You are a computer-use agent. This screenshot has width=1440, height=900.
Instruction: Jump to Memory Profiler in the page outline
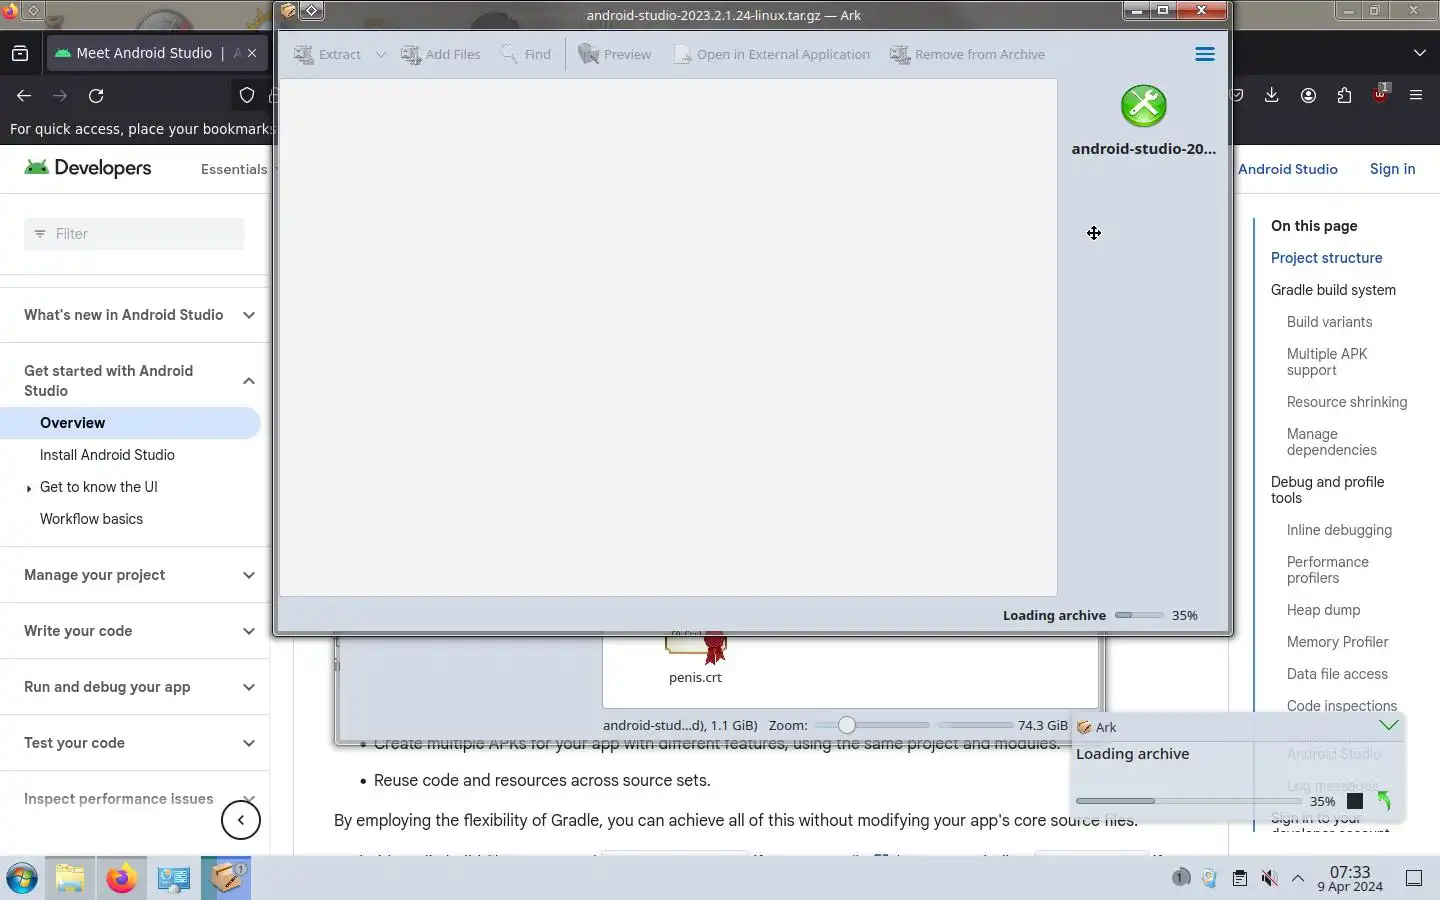pyautogui.click(x=1337, y=642)
